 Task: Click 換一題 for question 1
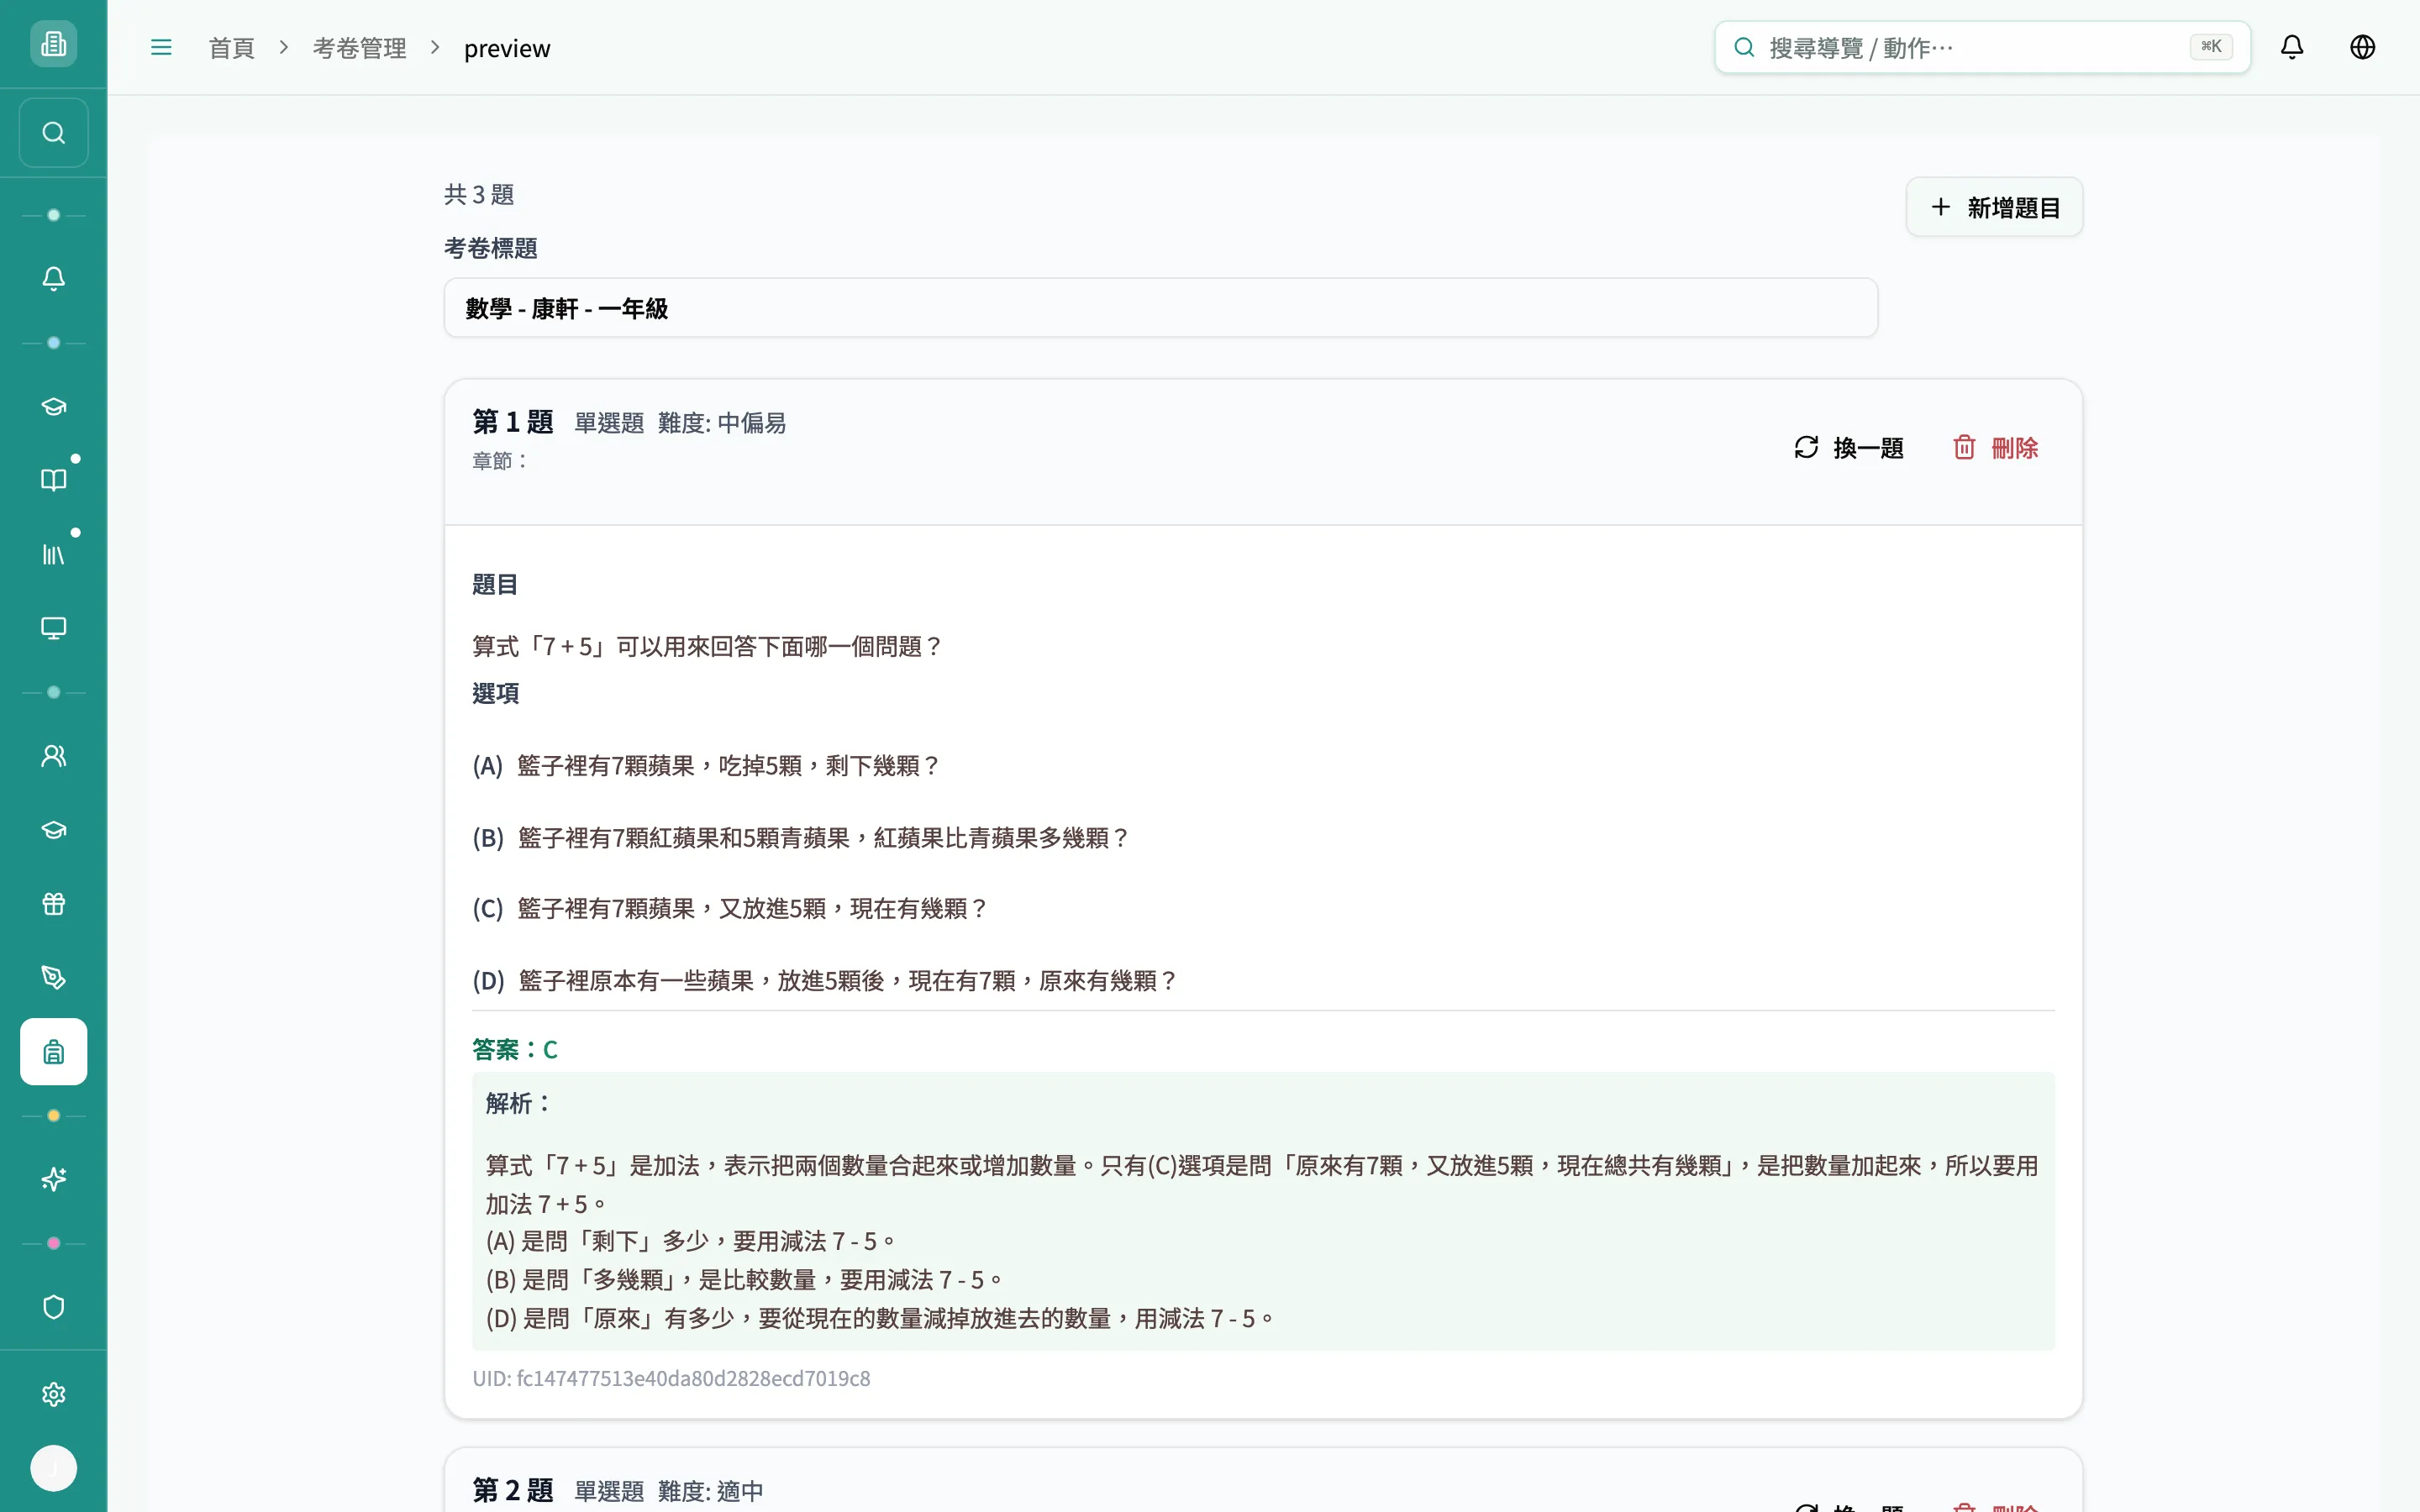click(1849, 447)
